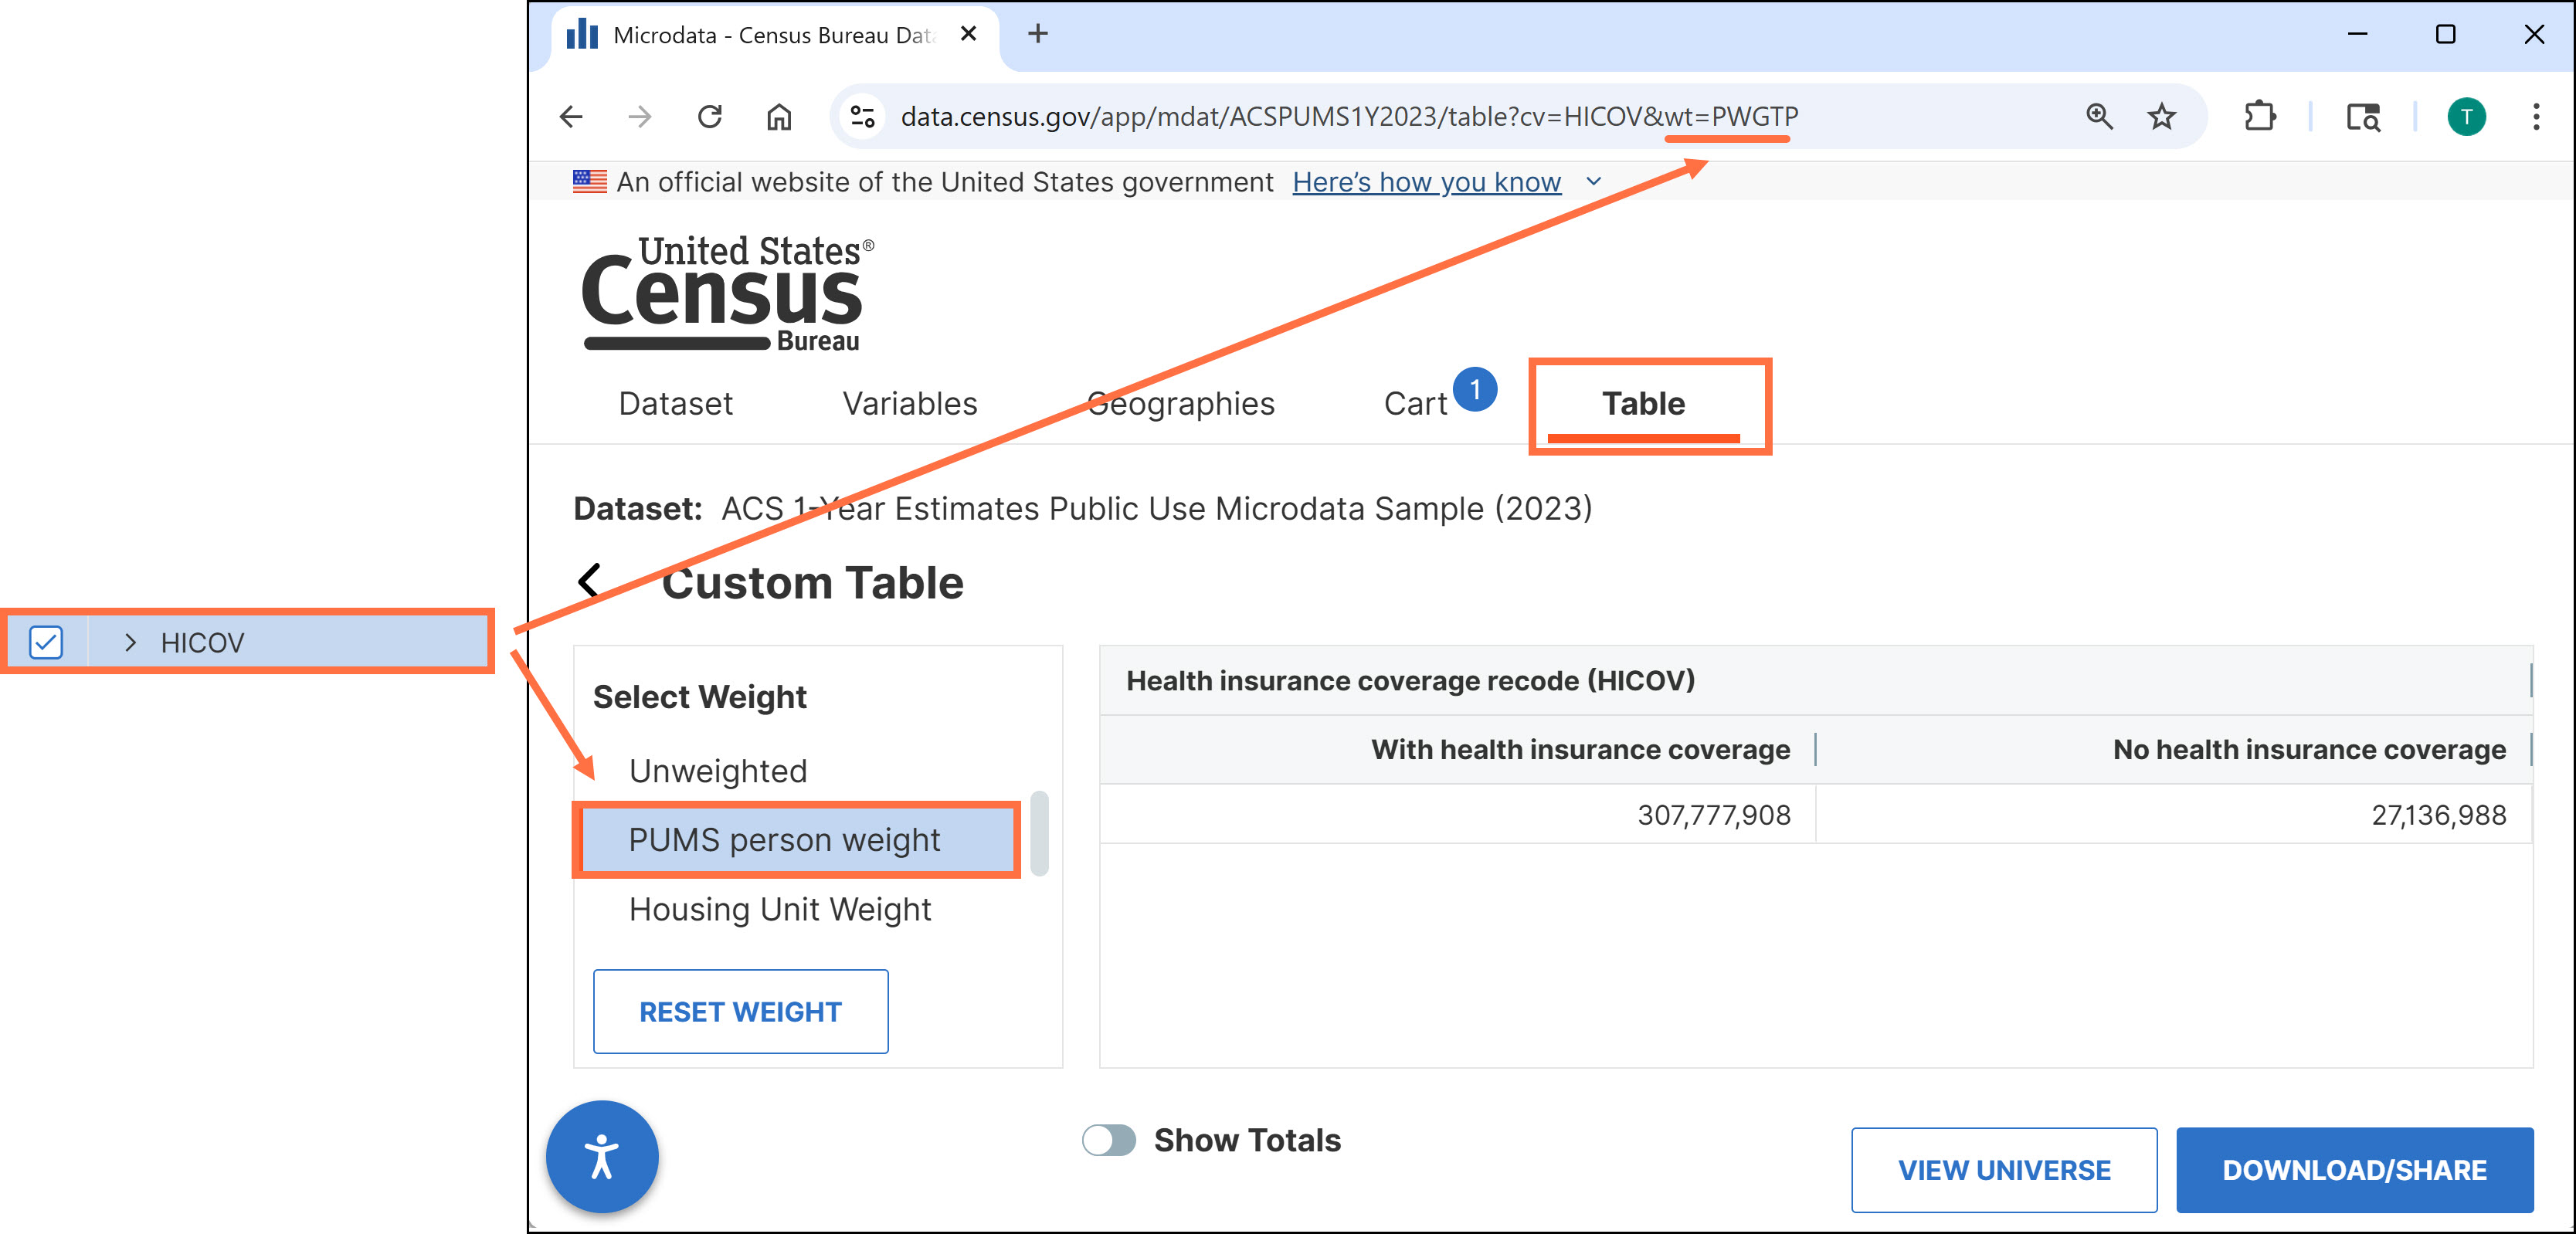
Task: Click the DOWNLOAD/SHARE button
Action: click(2354, 1170)
